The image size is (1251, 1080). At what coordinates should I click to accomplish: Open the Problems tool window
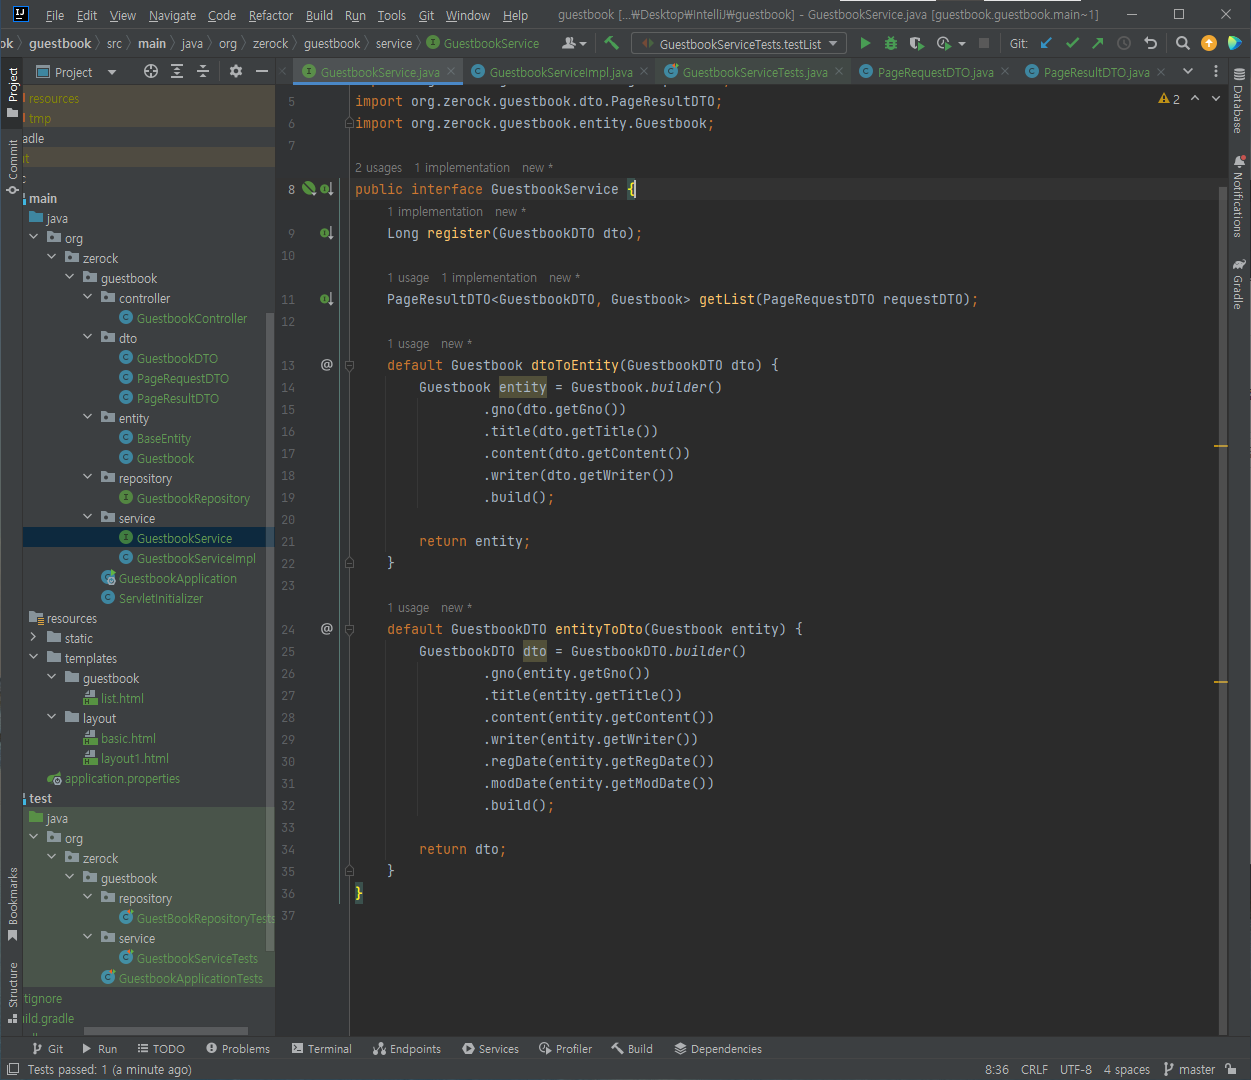[238, 1049]
